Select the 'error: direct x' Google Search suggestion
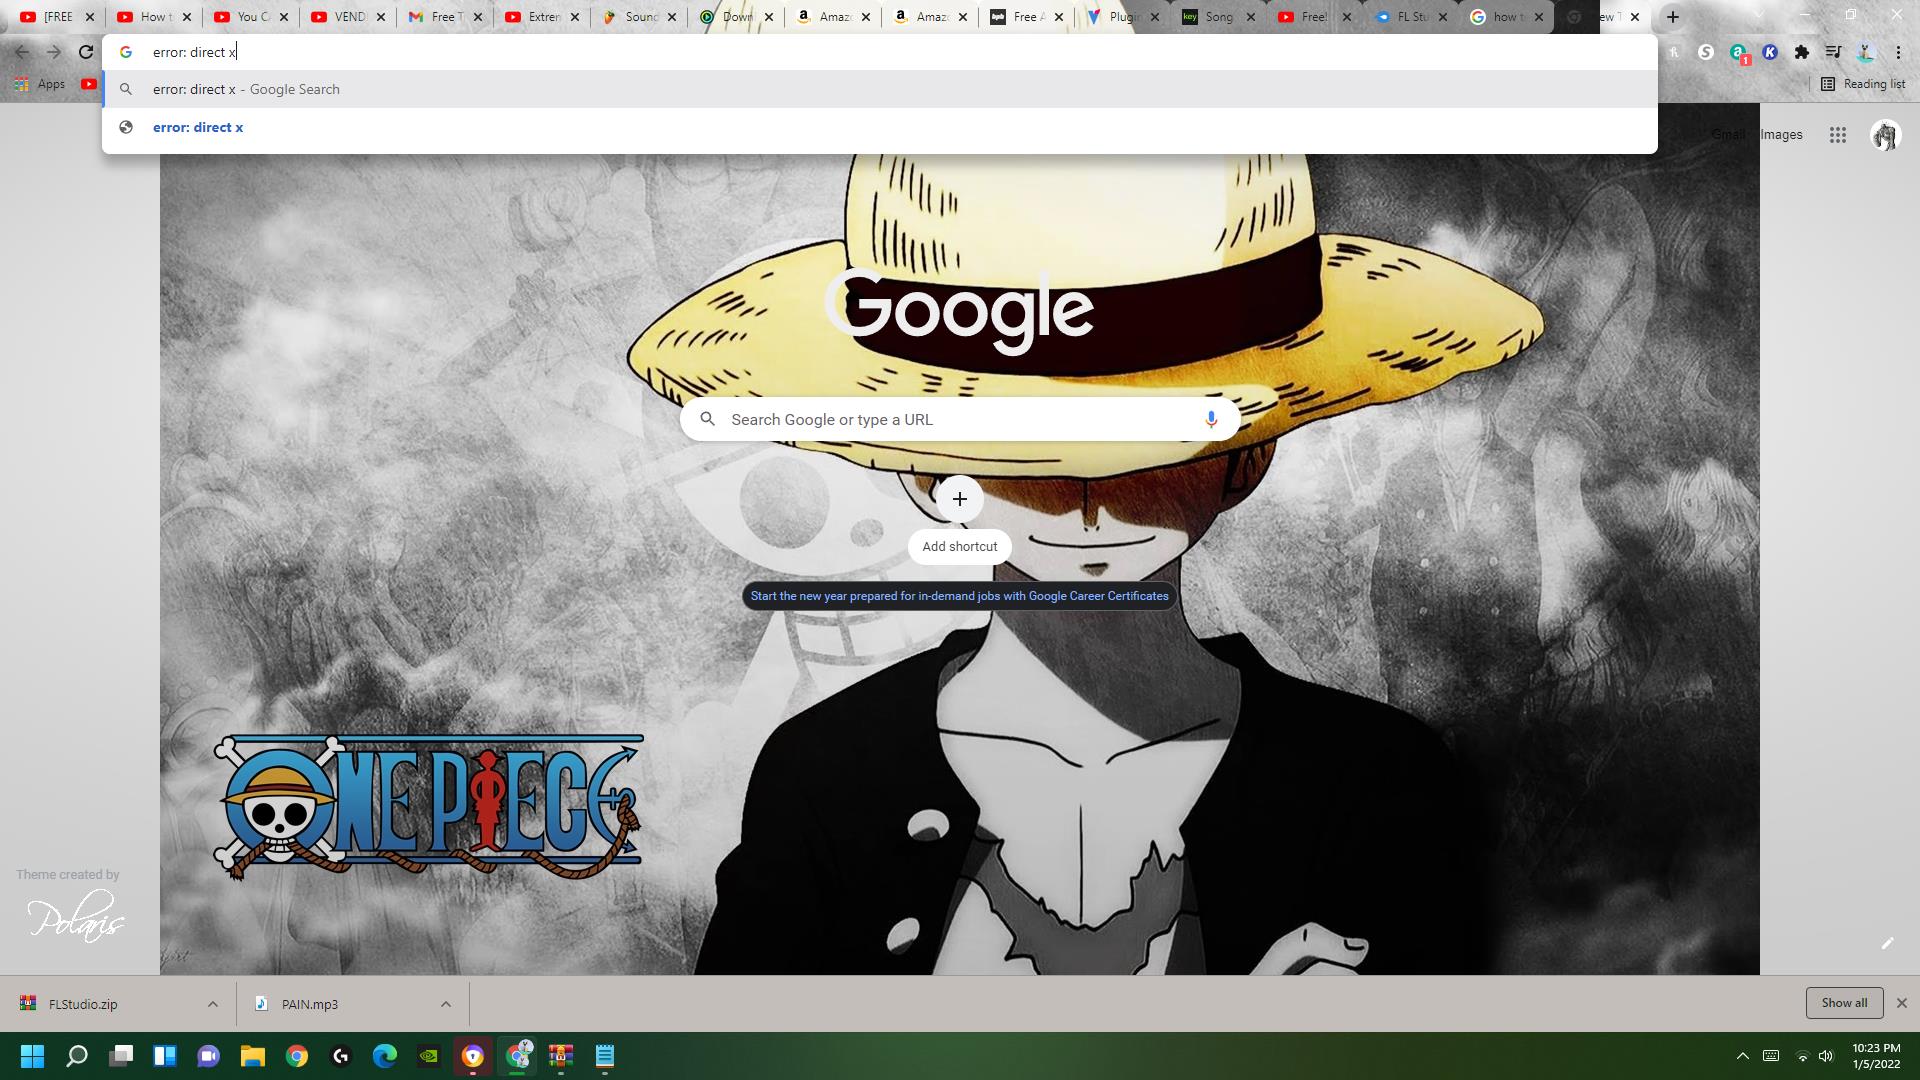 click(x=246, y=89)
